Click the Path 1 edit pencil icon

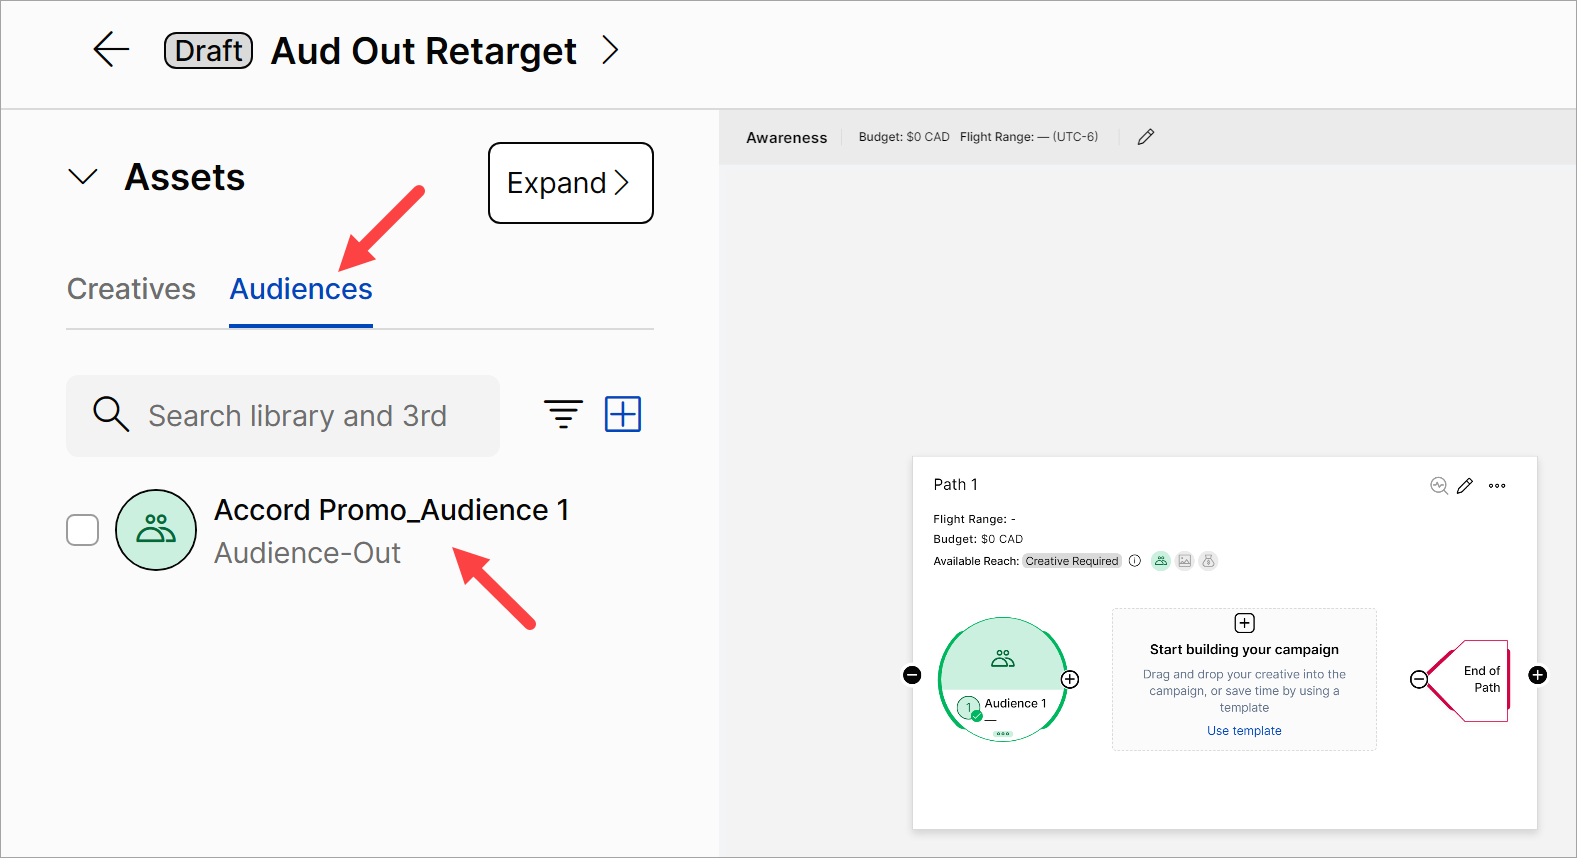coord(1465,486)
